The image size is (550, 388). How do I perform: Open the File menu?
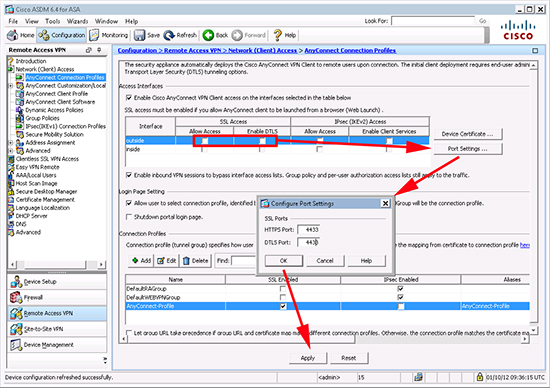pos(13,21)
